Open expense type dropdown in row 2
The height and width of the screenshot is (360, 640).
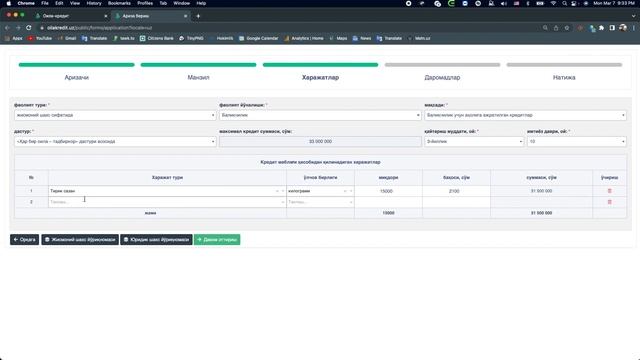tap(167, 202)
